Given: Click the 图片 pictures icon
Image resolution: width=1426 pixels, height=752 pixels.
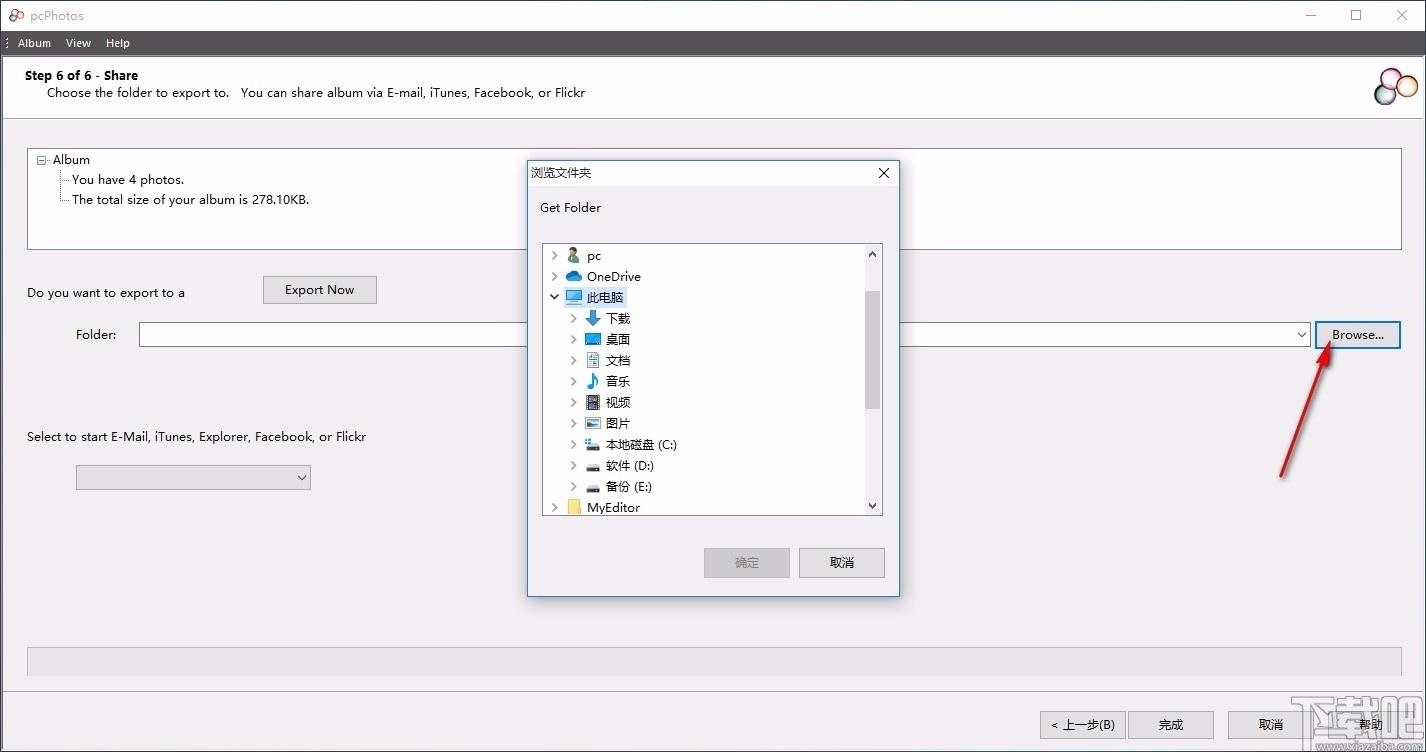Looking at the screenshot, I should 593,423.
